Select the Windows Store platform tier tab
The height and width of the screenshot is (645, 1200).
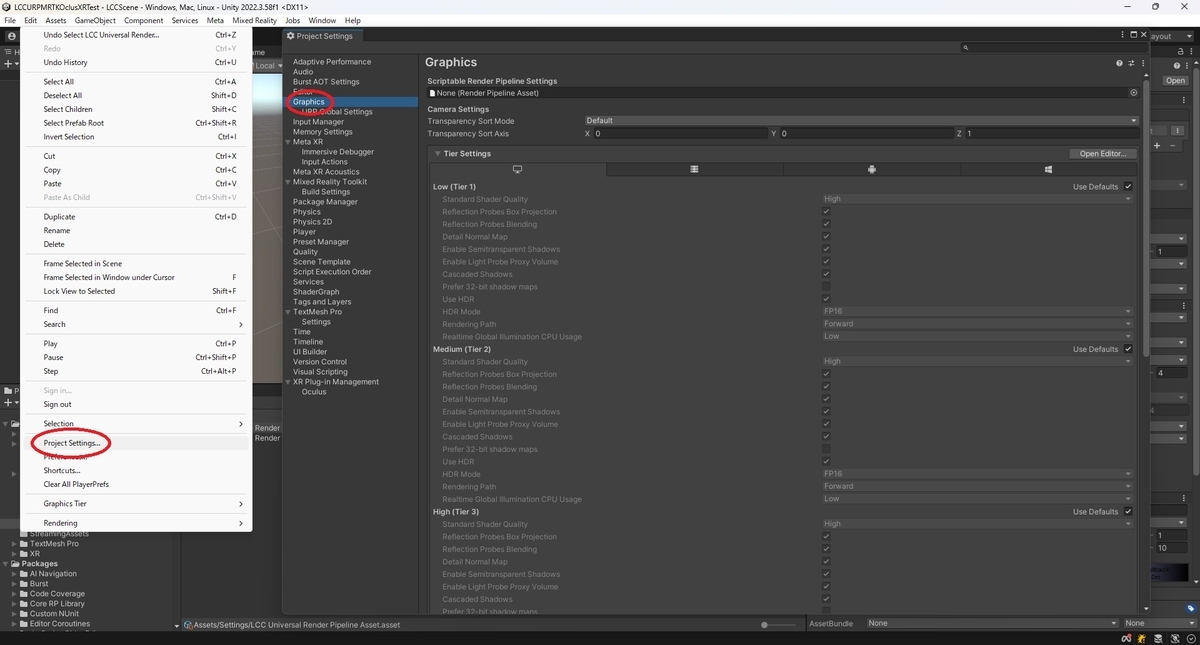click(1048, 170)
